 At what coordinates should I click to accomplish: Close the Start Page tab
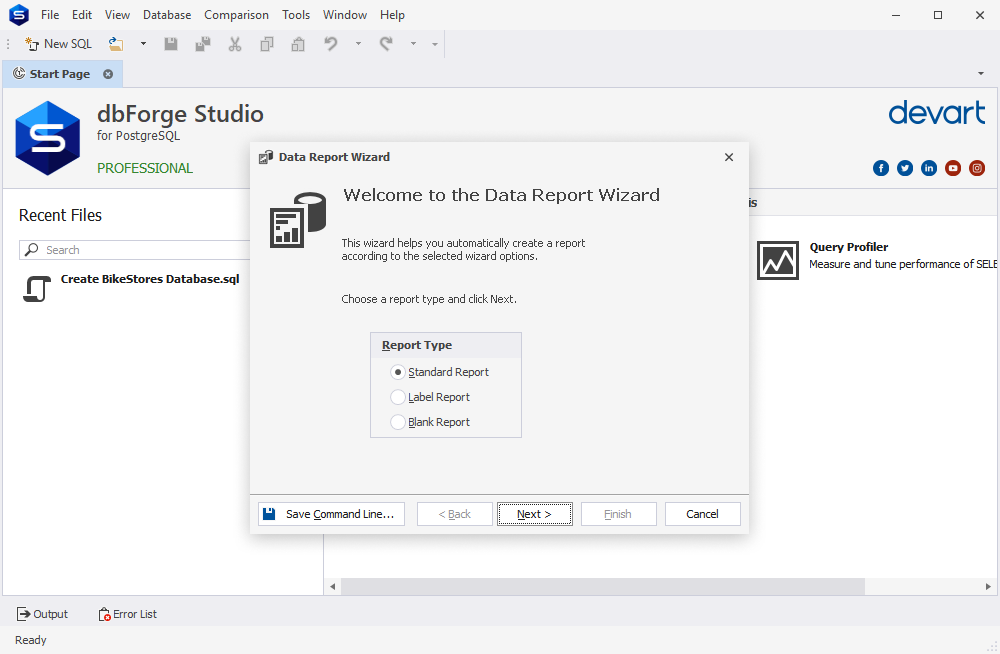108,74
